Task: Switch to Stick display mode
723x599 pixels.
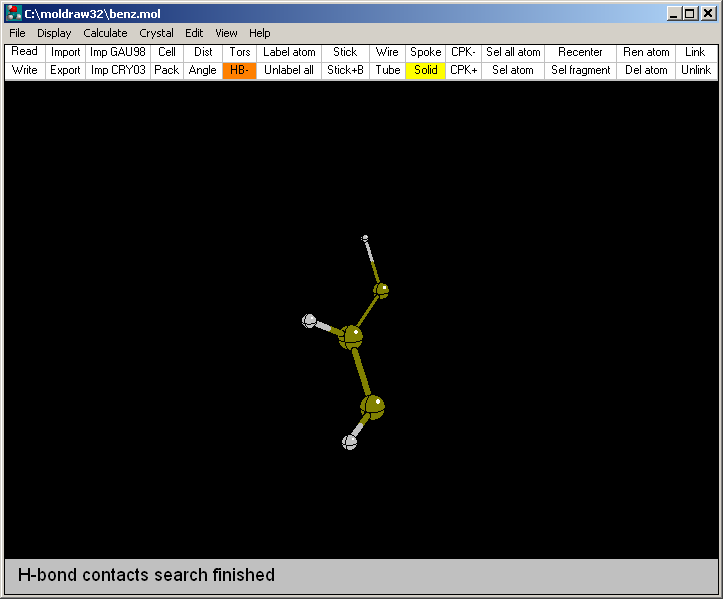Action: click(x=345, y=52)
